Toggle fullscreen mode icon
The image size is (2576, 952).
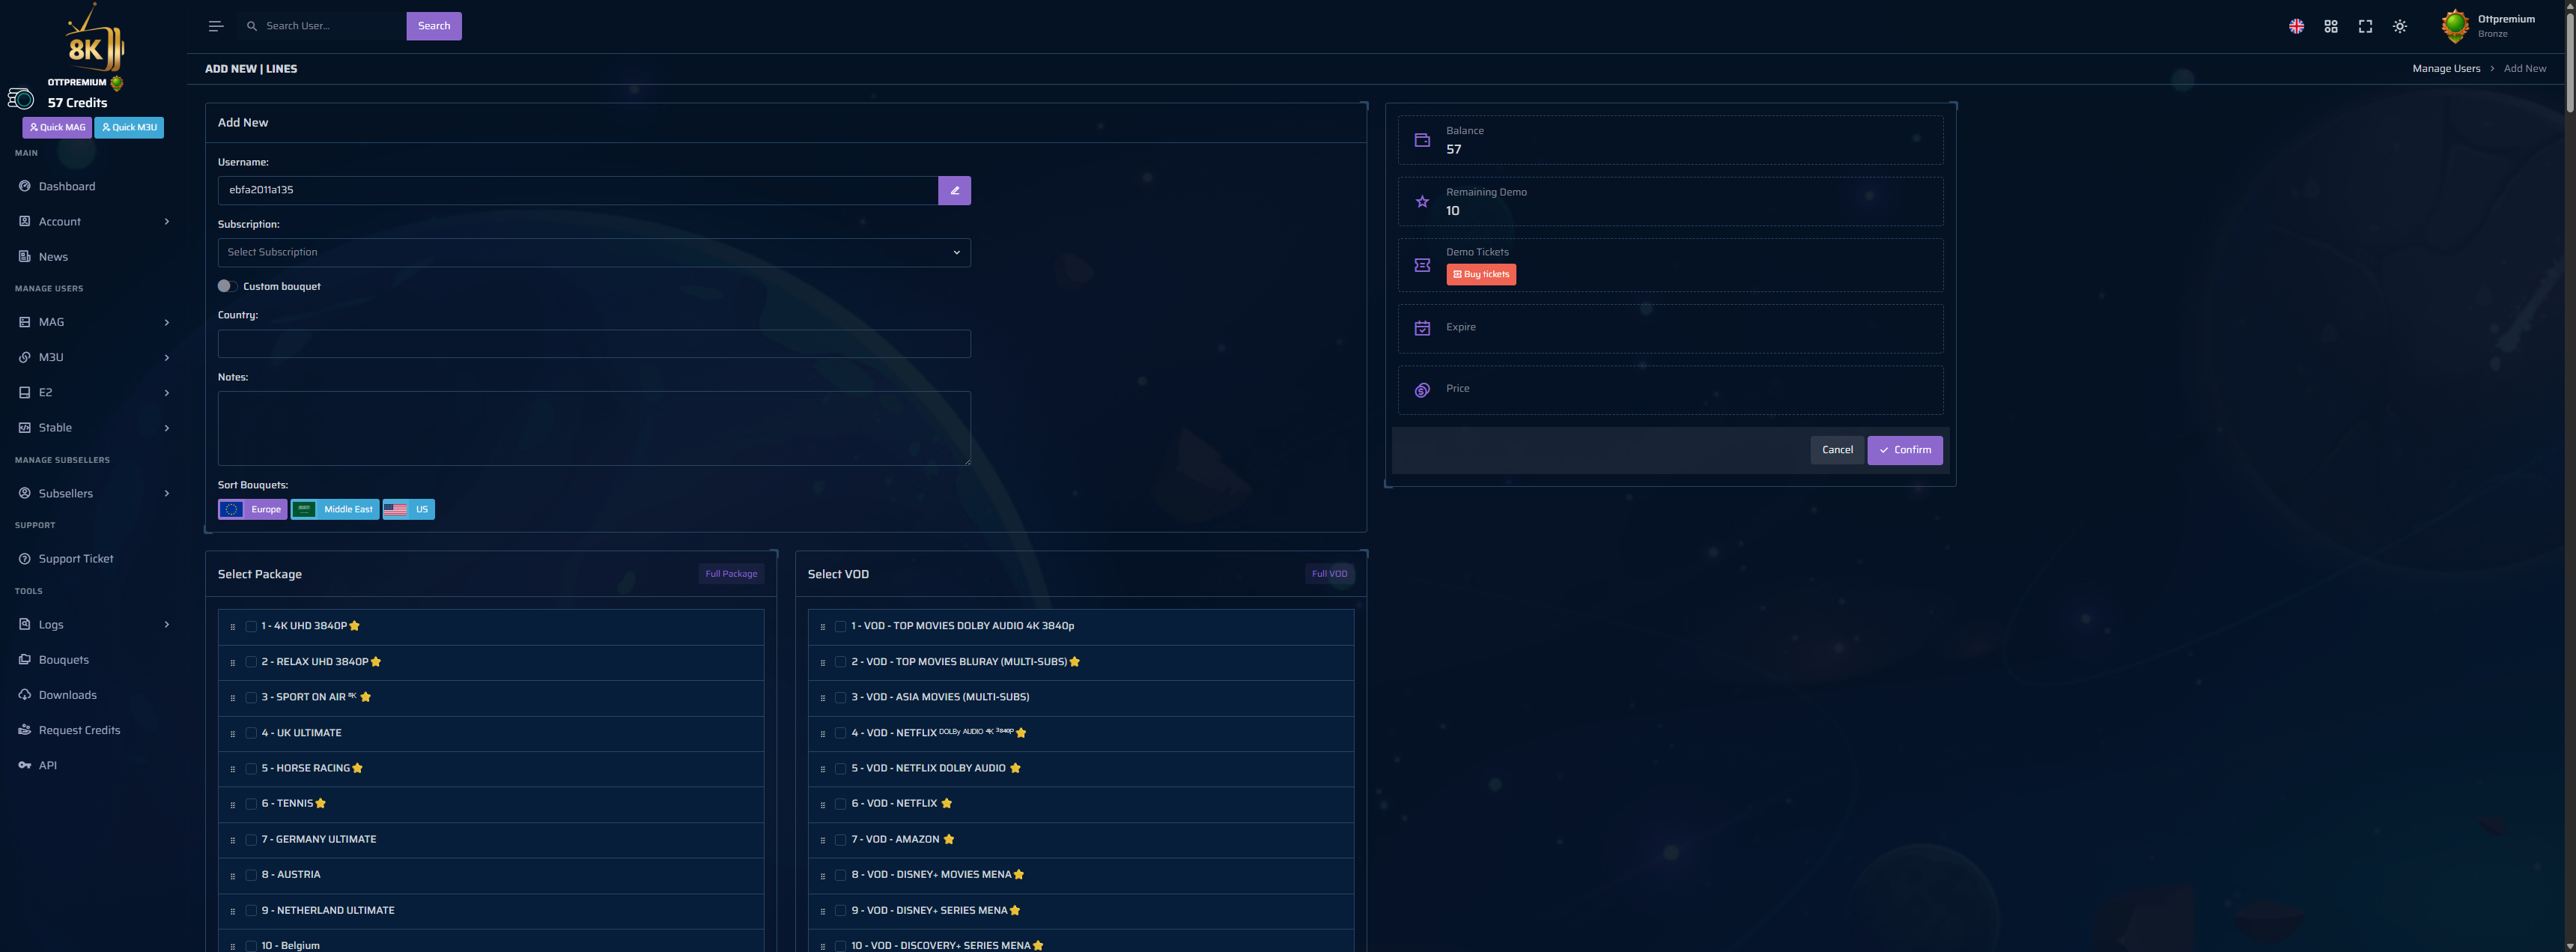[2365, 27]
